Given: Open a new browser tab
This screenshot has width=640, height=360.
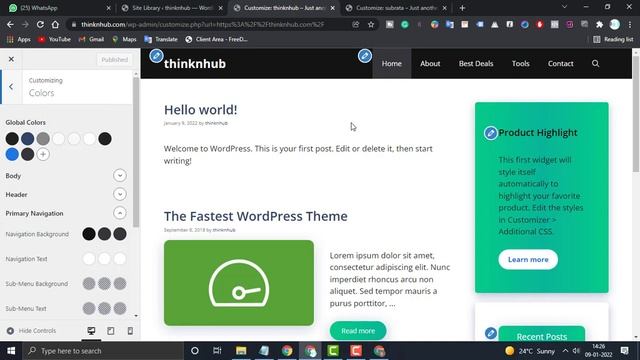Looking at the screenshot, I should point(462,8).
